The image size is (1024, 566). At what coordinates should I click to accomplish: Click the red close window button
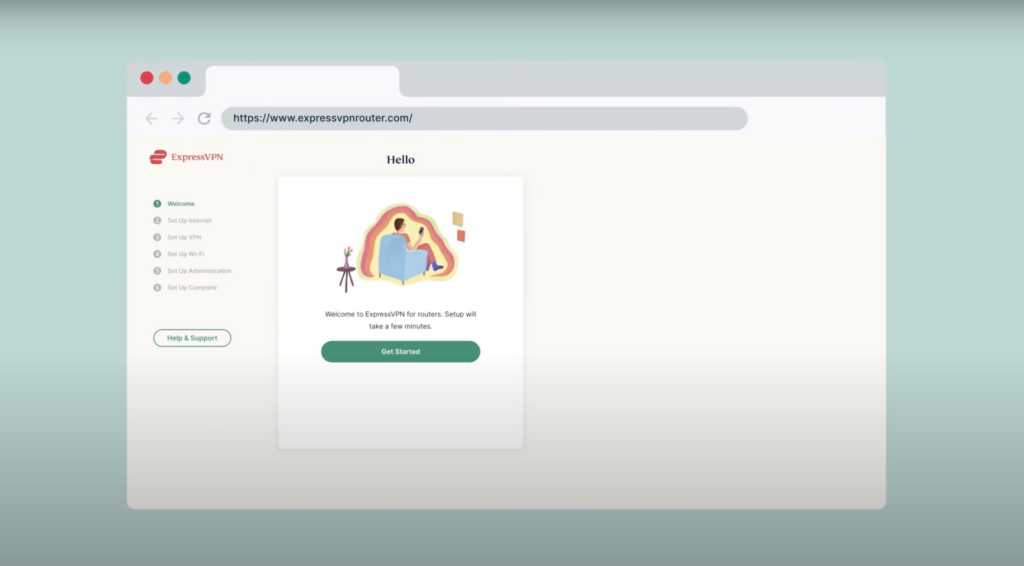147,78
